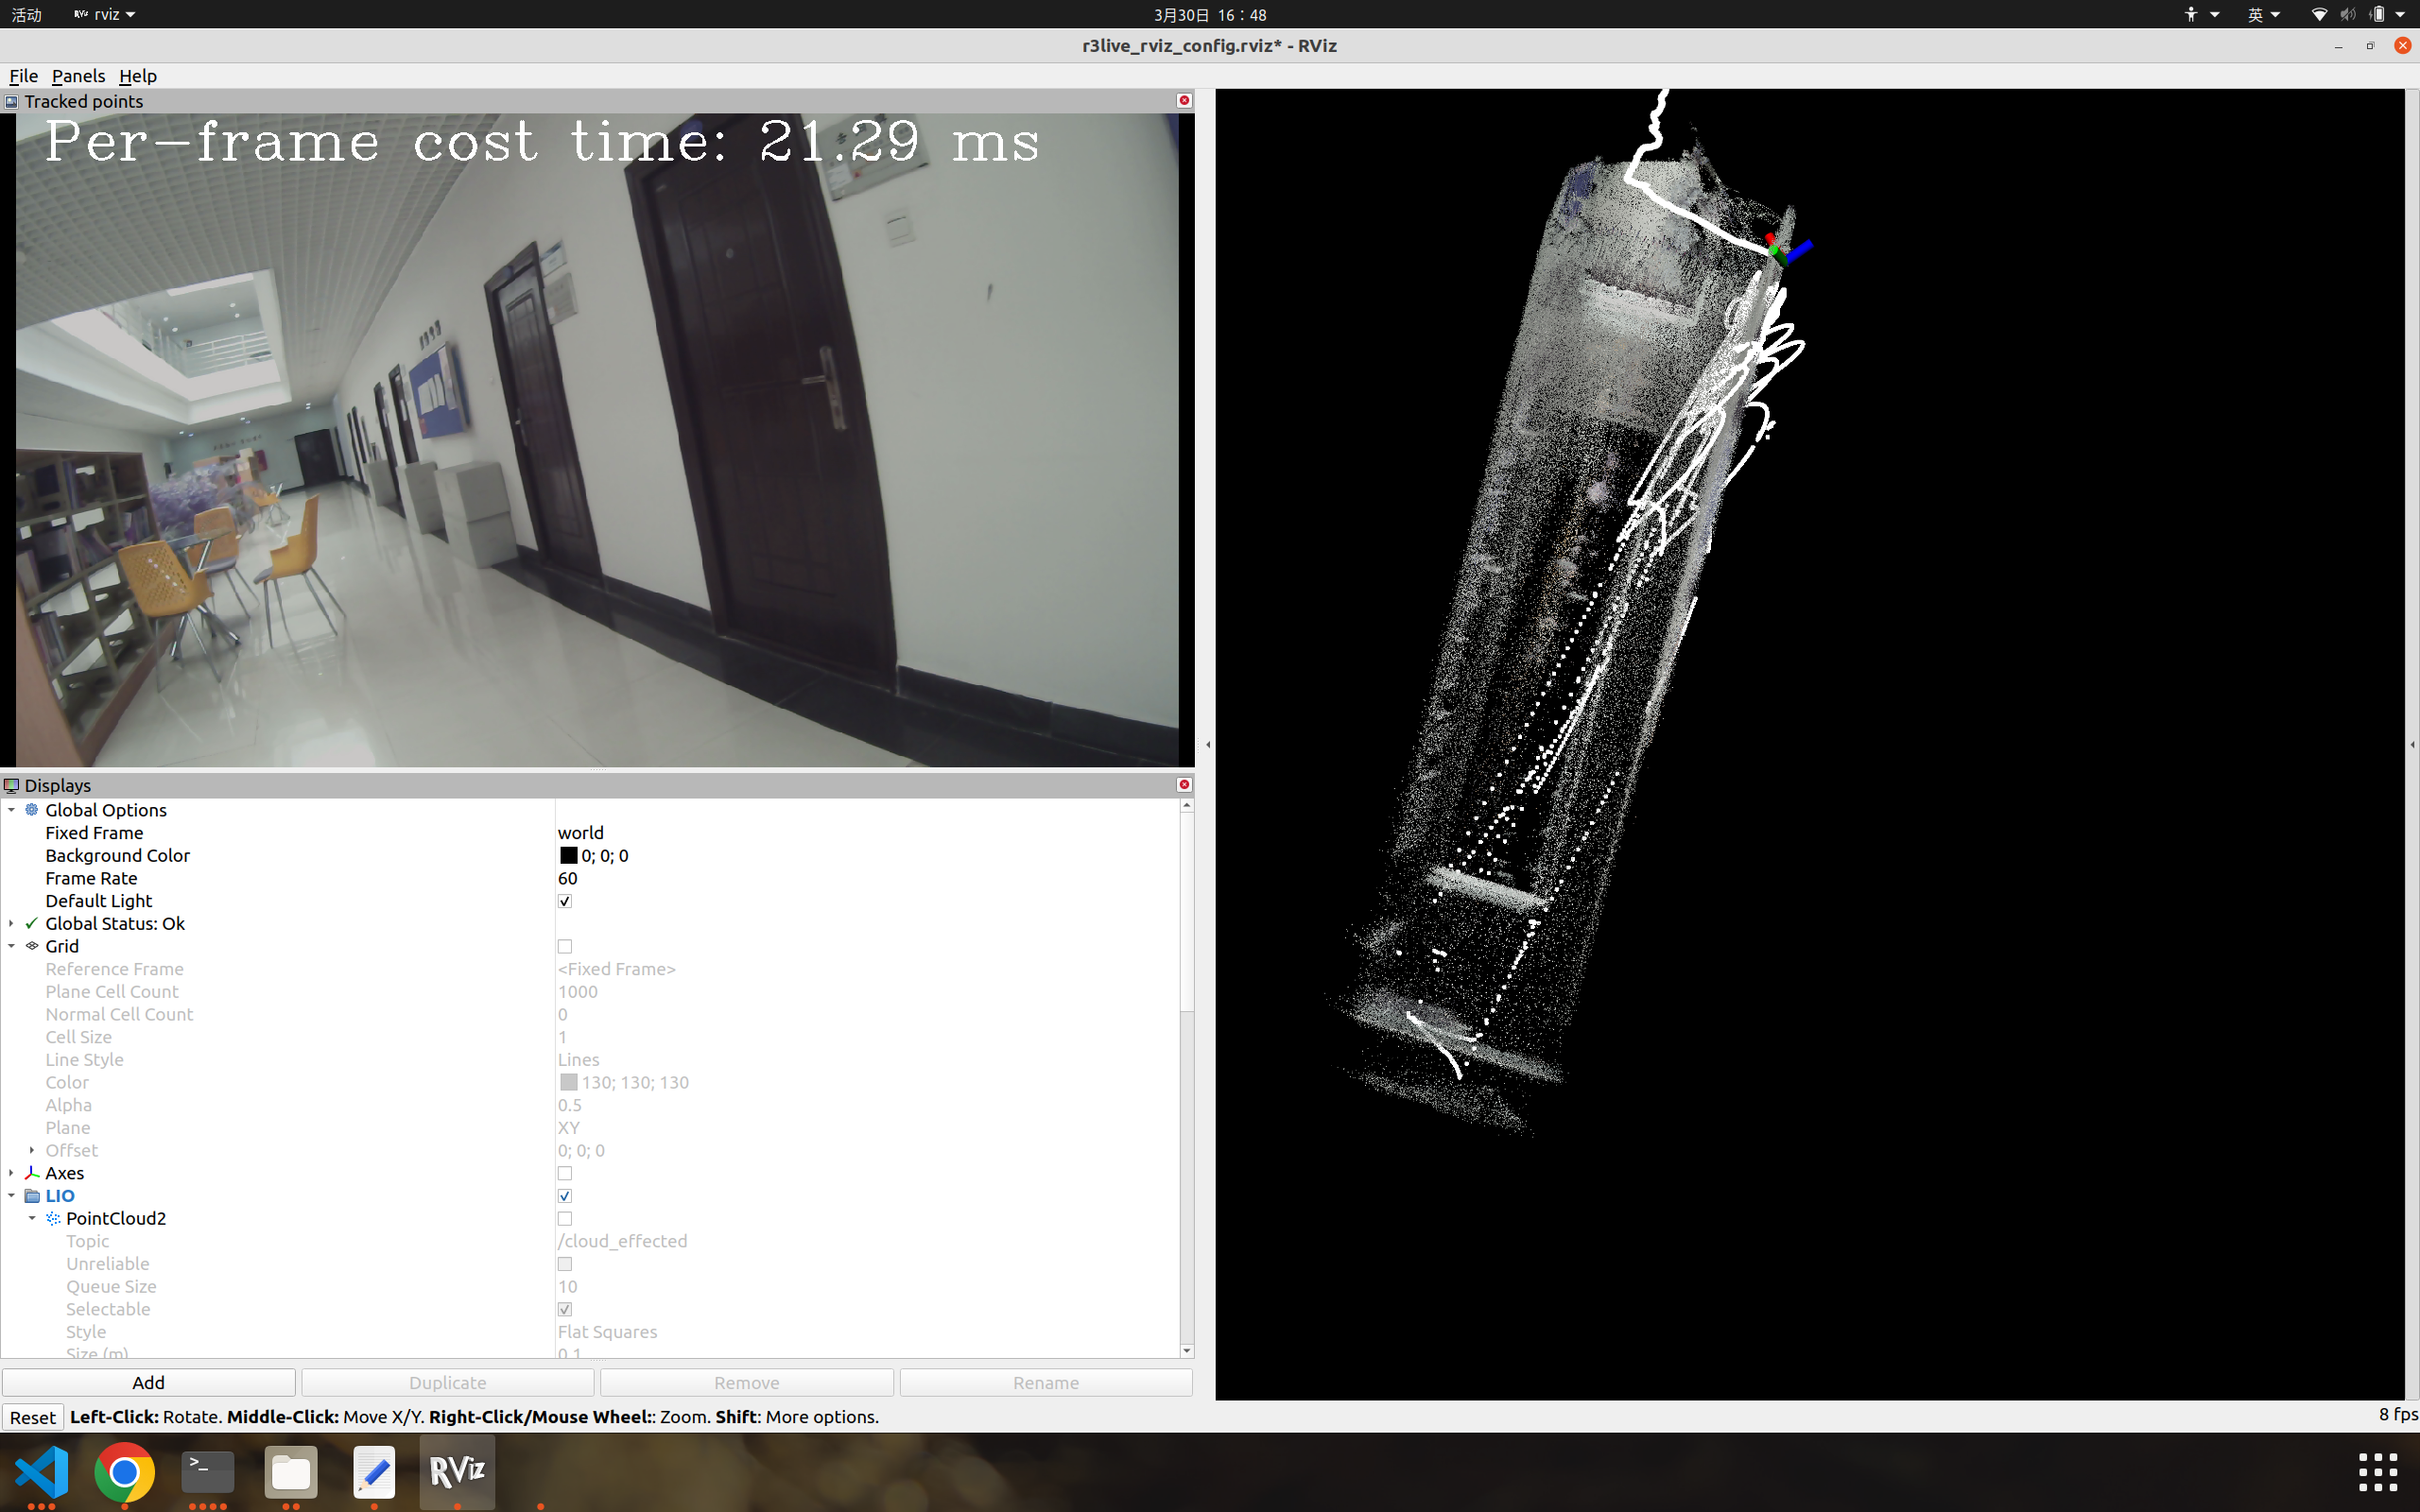Image resolution: width=2420 pixels, height=1512 pixels.
Task: Collapse the LIO display group
Action: (x=11, y=1195)
